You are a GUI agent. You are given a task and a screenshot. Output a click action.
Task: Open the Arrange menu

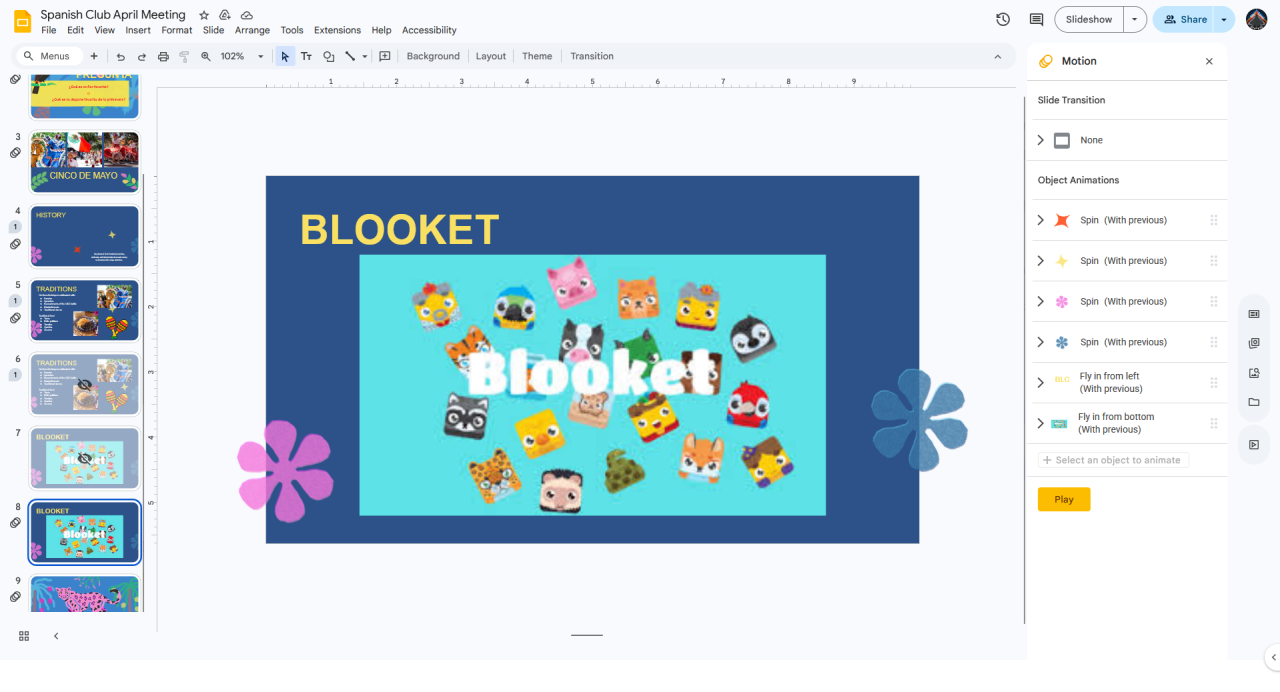click(x=252, y=31)
